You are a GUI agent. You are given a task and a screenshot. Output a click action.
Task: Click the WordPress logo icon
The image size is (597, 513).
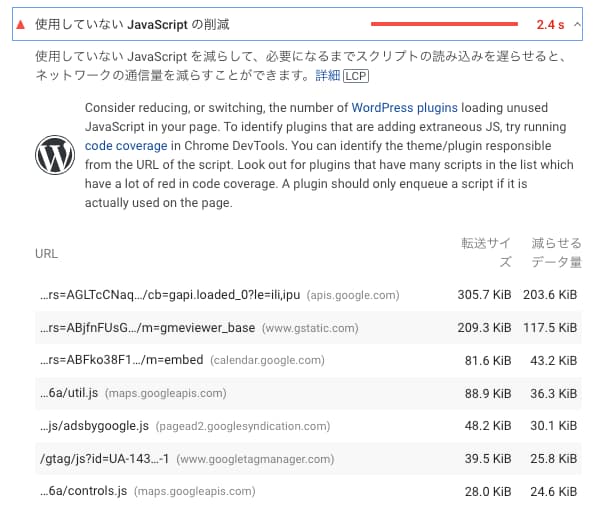[x=55, y=155]
